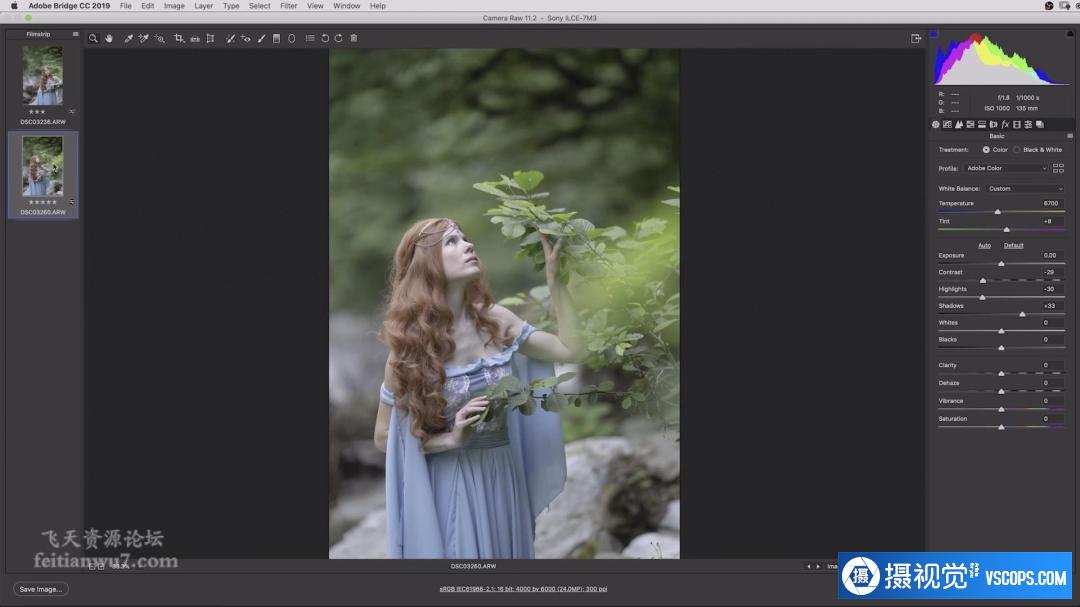Open the Filmstrip panel menu
This screenshot has height=607, width=1080.
click(75, 34)
